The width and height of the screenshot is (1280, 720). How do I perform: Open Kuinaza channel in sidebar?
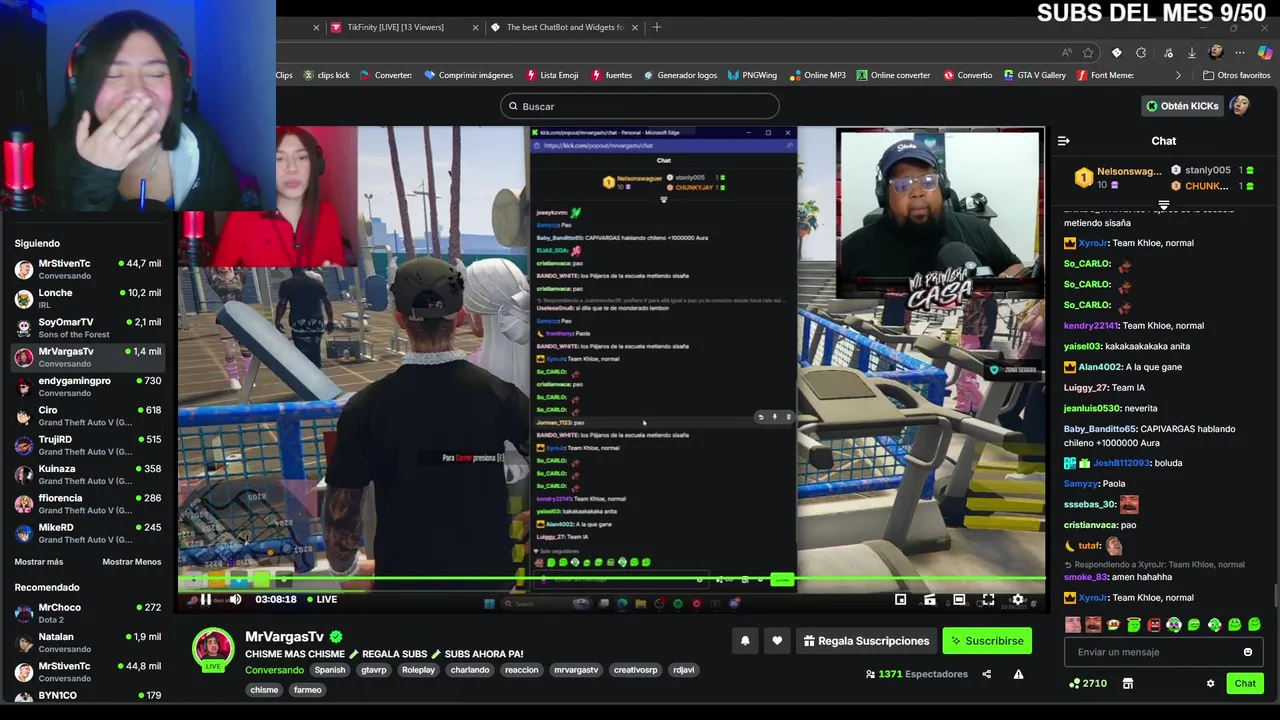coord(87,474)
